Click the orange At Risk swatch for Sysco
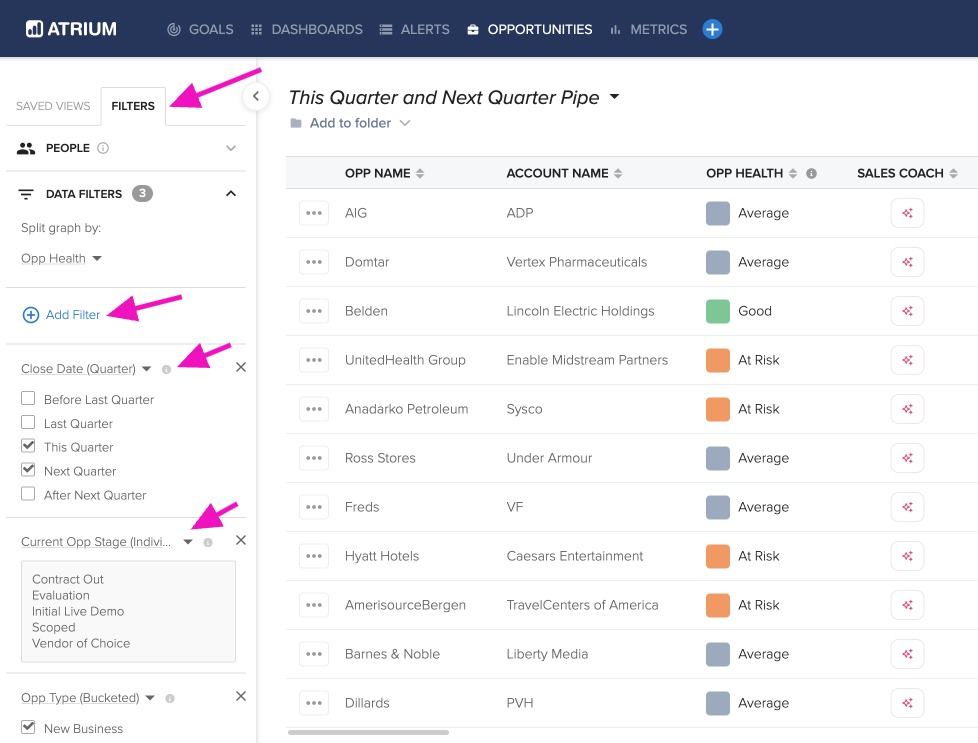This screenshot has width=978, height=743. click(718, 409)
